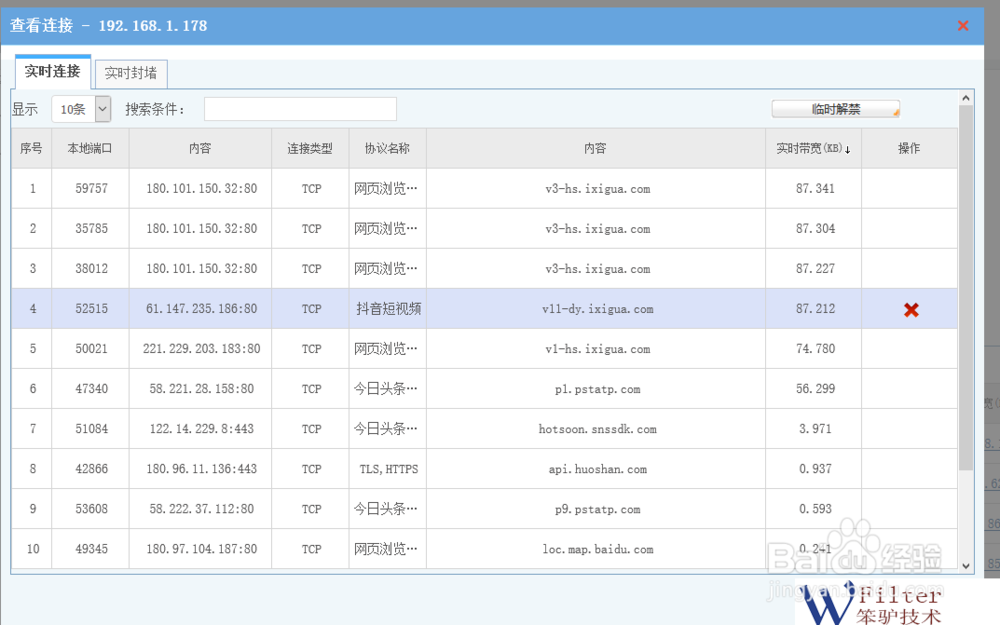Click the 操作 column header
This screenshot has height=625, width=1000.
point(909,149)
